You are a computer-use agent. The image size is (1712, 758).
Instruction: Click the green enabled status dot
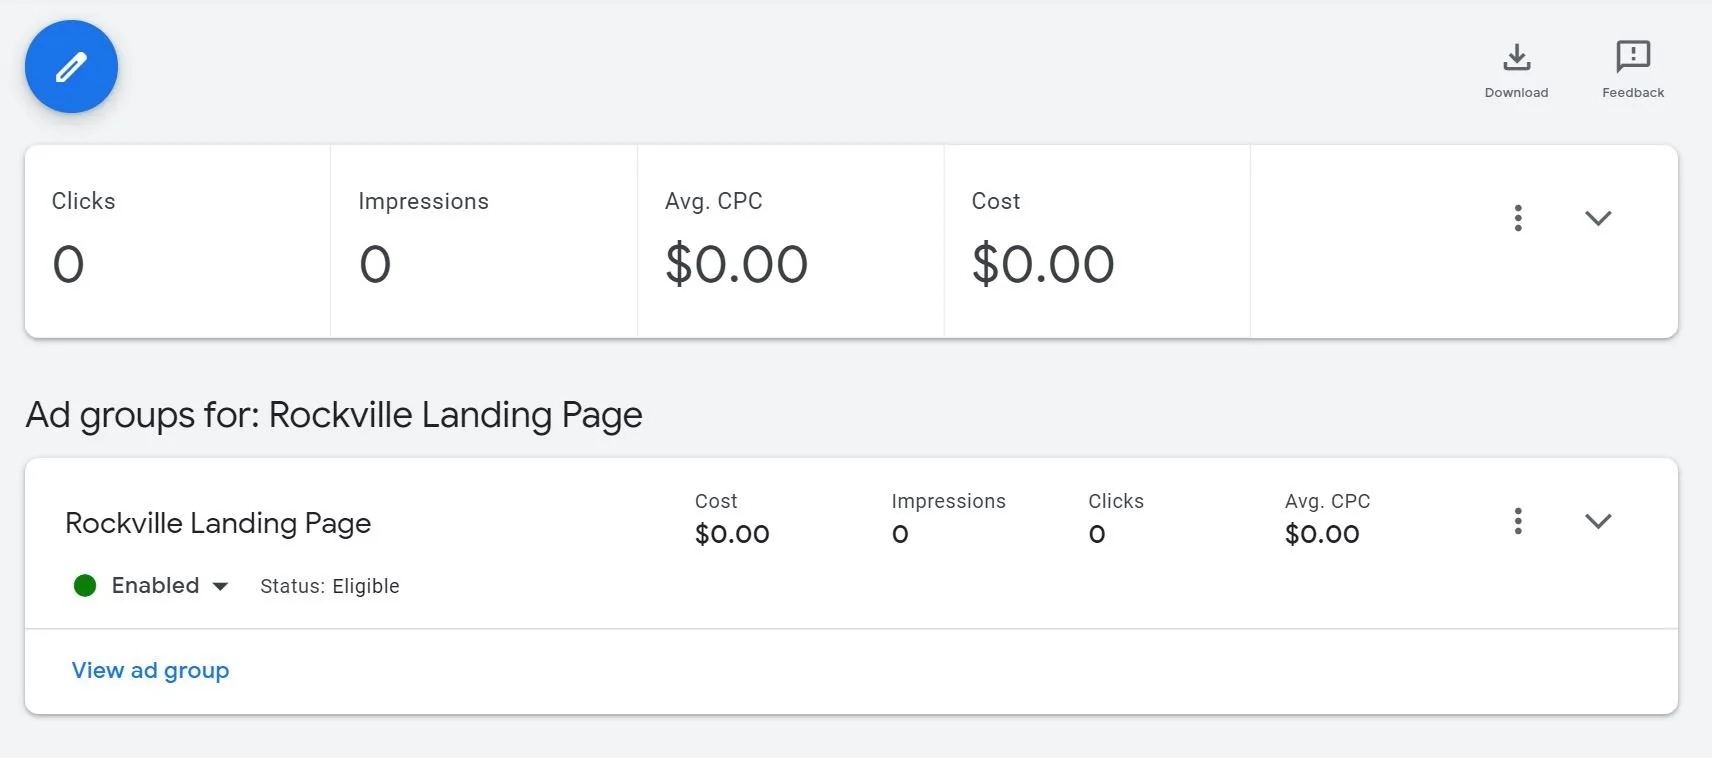coord(85,586)
